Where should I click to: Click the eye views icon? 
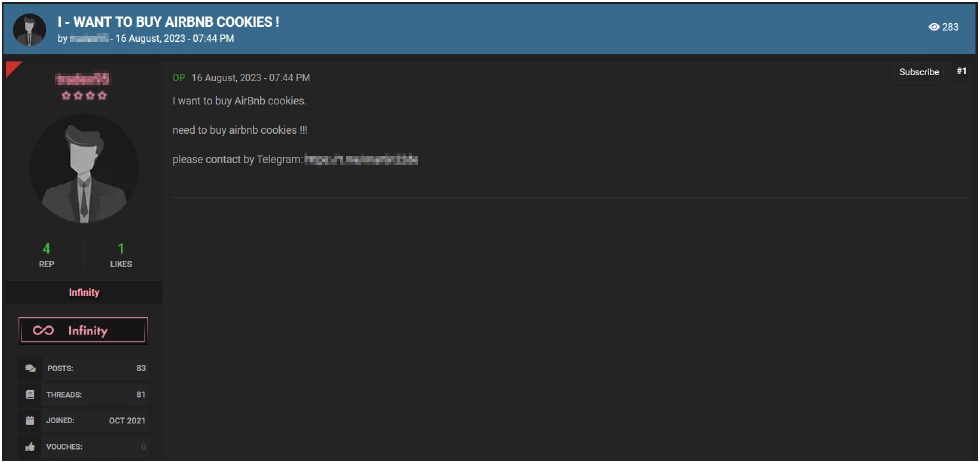tap(934, 27)
